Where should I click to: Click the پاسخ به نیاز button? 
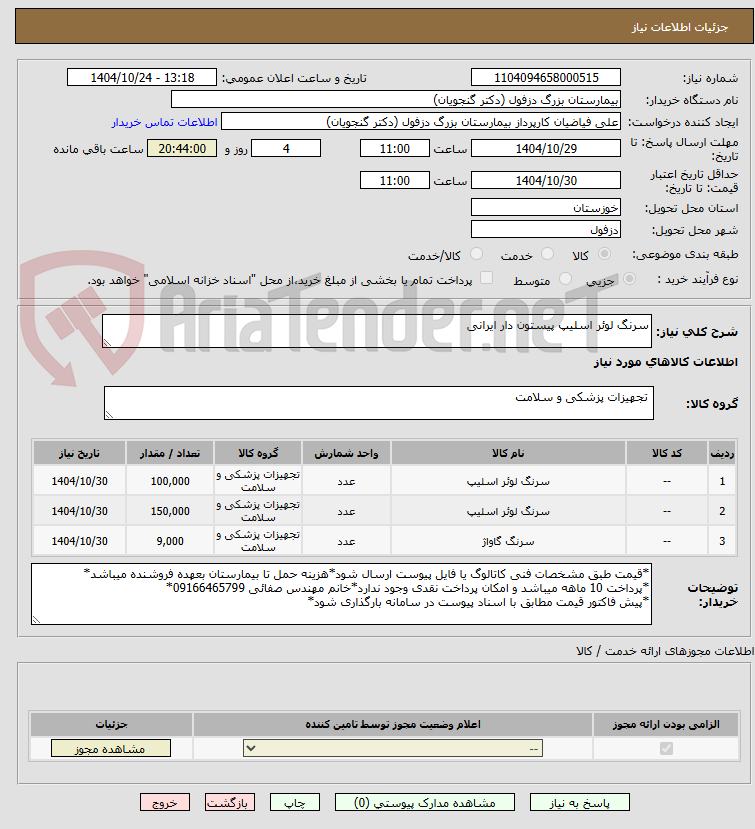point(579,803)
